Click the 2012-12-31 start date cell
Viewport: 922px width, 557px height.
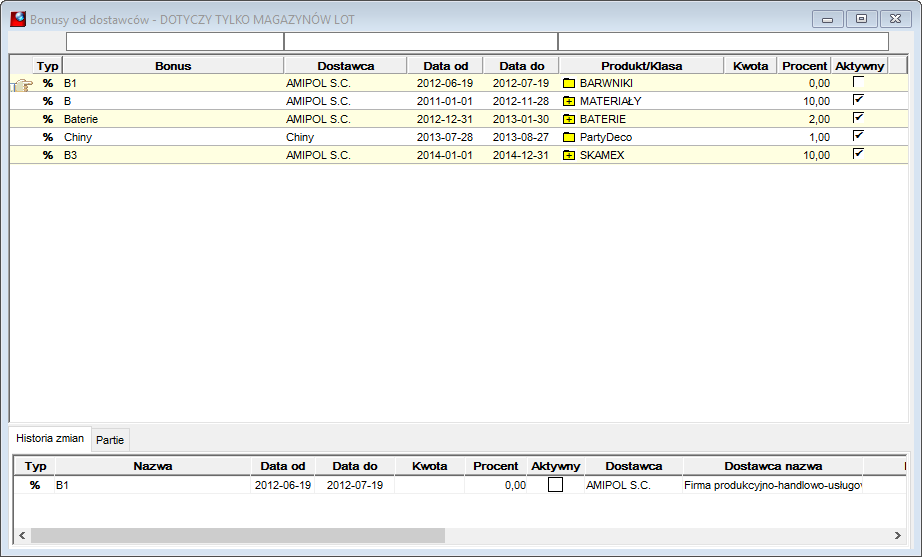(x=445, y=119)
